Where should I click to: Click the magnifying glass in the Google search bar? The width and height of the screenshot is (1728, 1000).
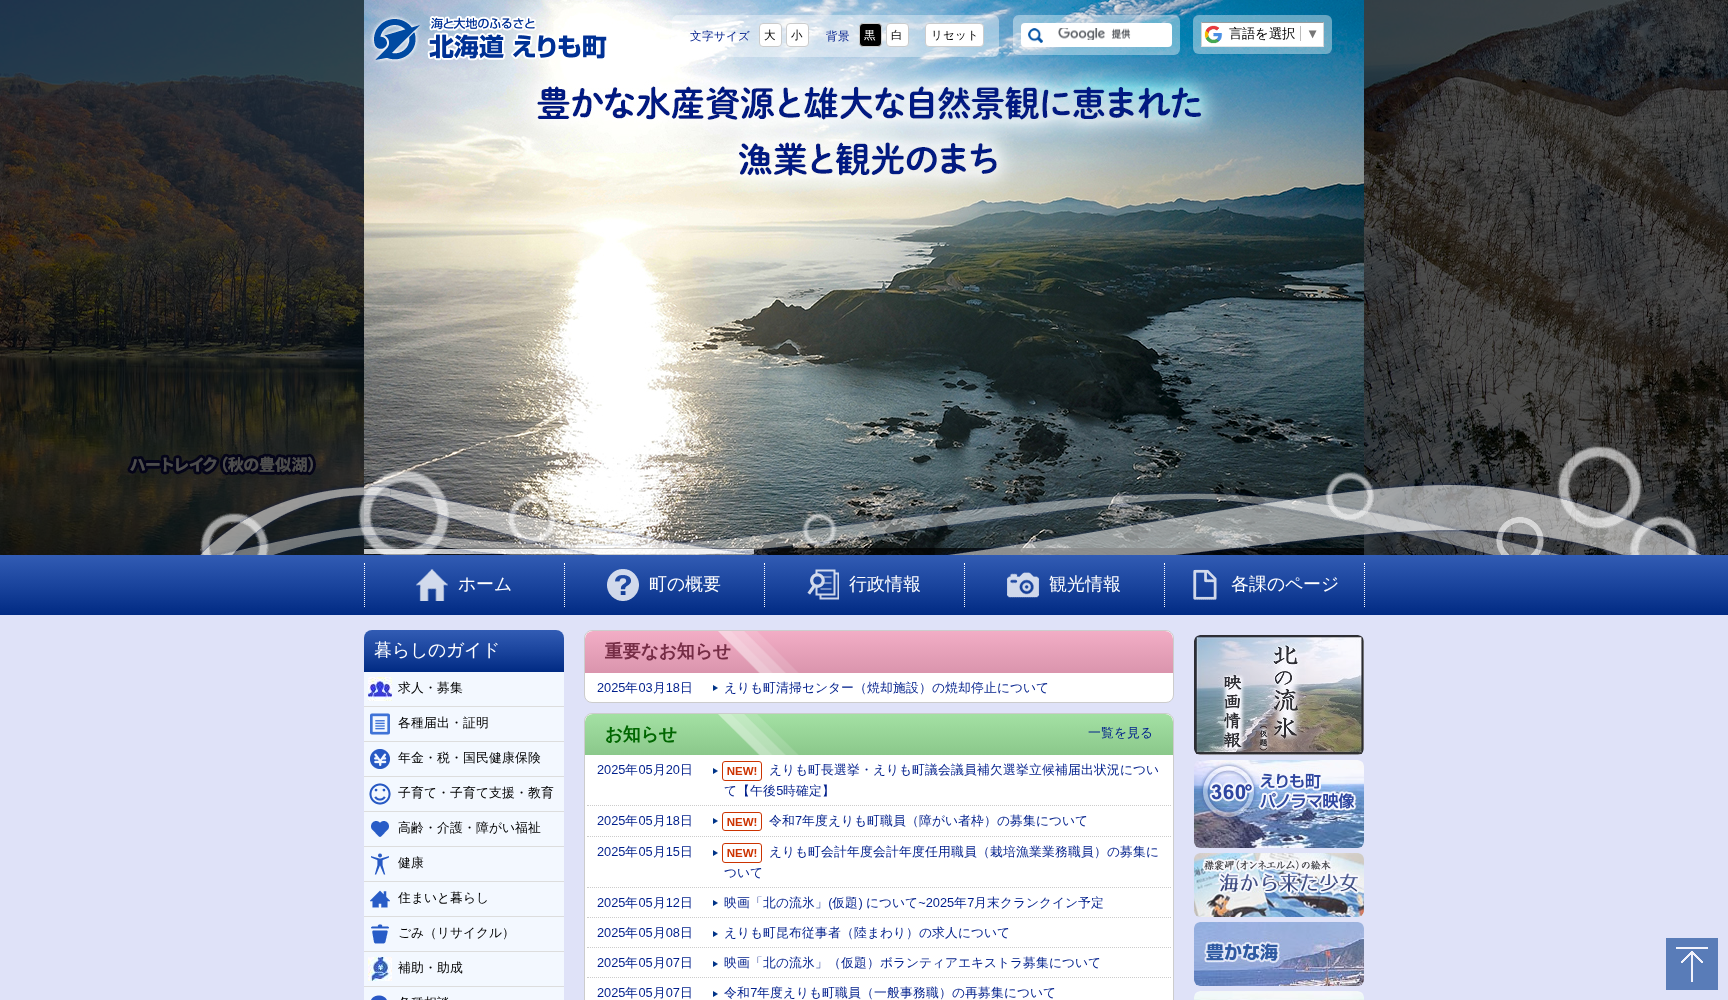point(1035,34)
